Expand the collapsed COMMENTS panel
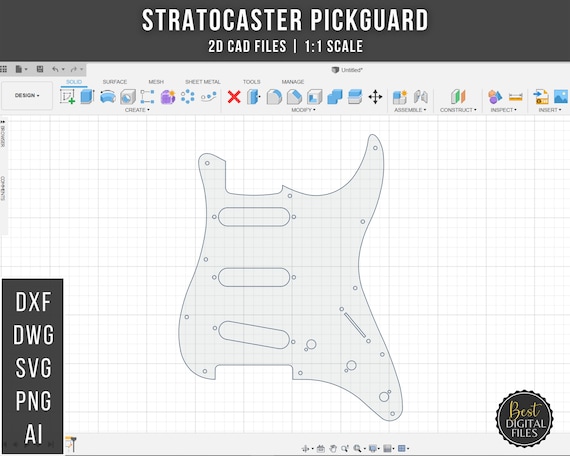This screenshot has width=570, height=456. pos(3,188)
